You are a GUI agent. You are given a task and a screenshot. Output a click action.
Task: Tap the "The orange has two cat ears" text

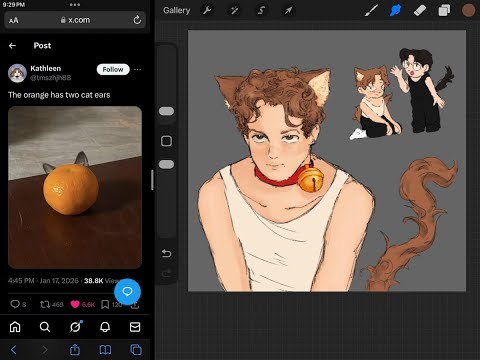[x=59, y=95]
